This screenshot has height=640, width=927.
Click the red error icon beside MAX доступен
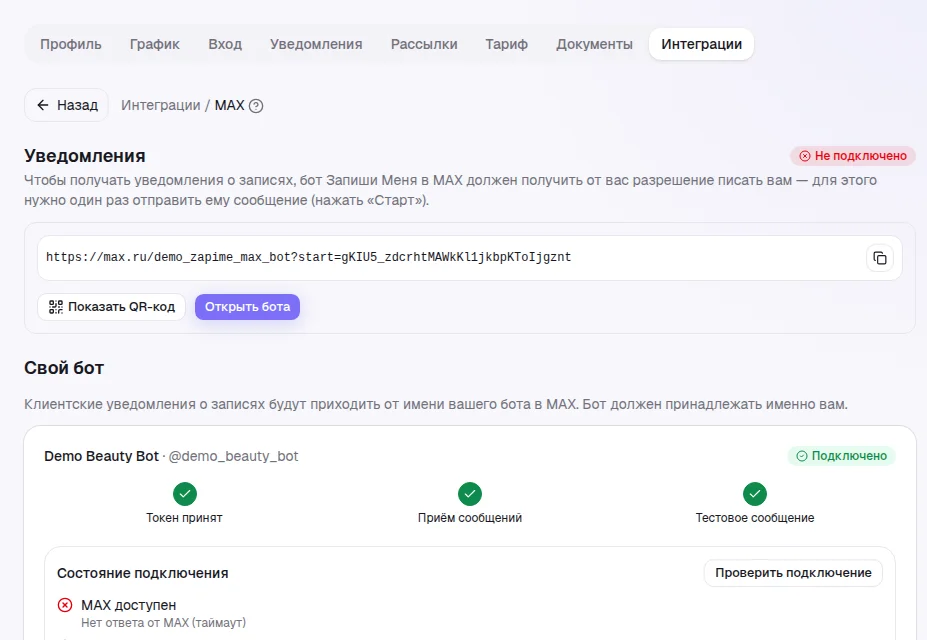tap(65, 605)
